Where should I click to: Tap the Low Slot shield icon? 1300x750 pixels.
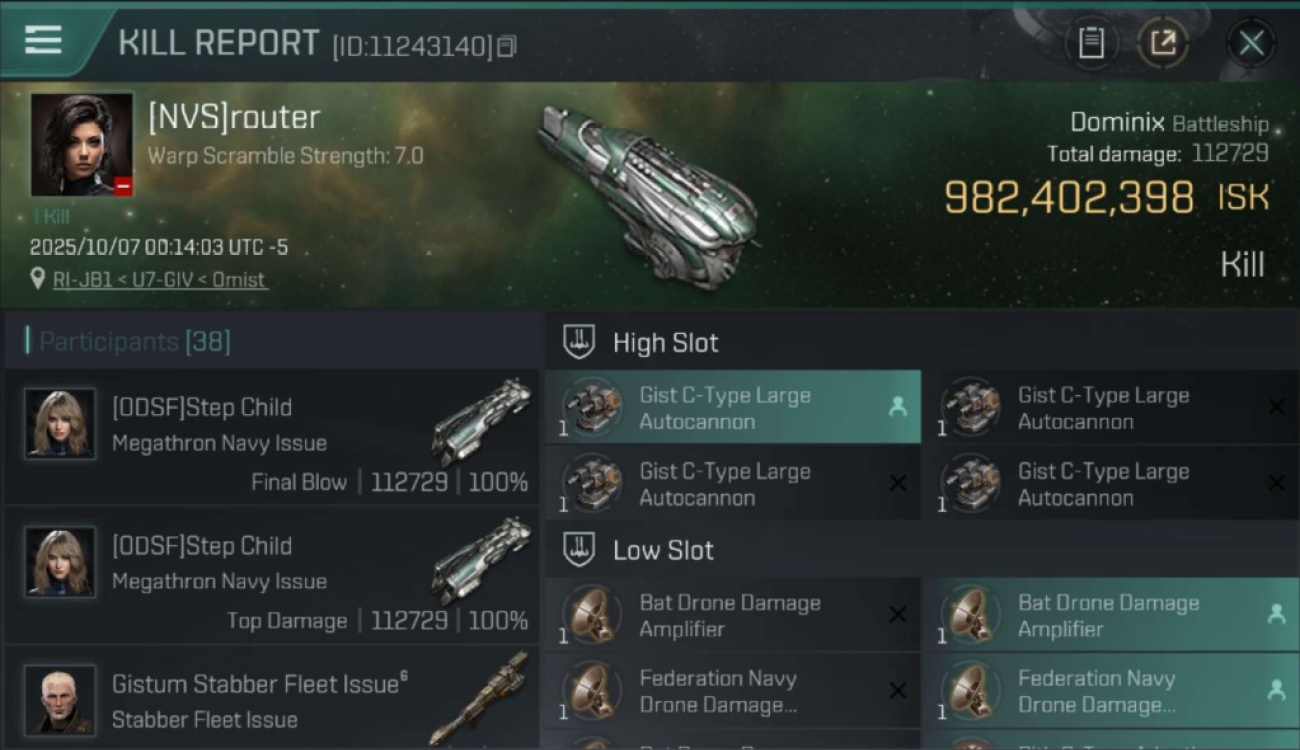coord(579,550)
